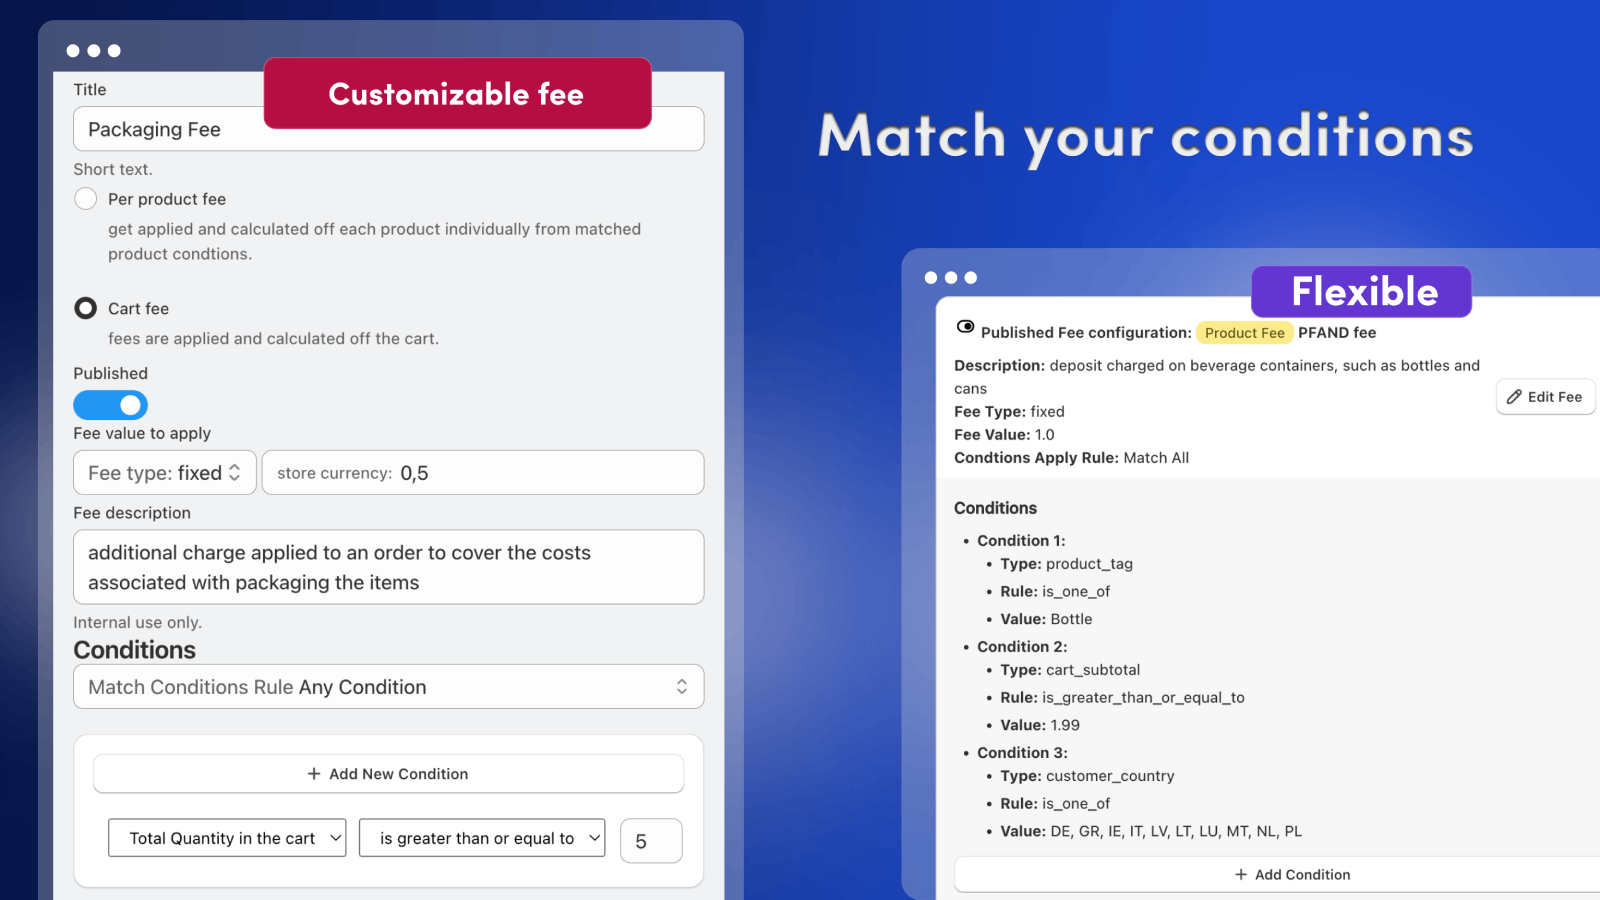Select the Per product fee radio option
1600x900 pixels.
point(86,199)
